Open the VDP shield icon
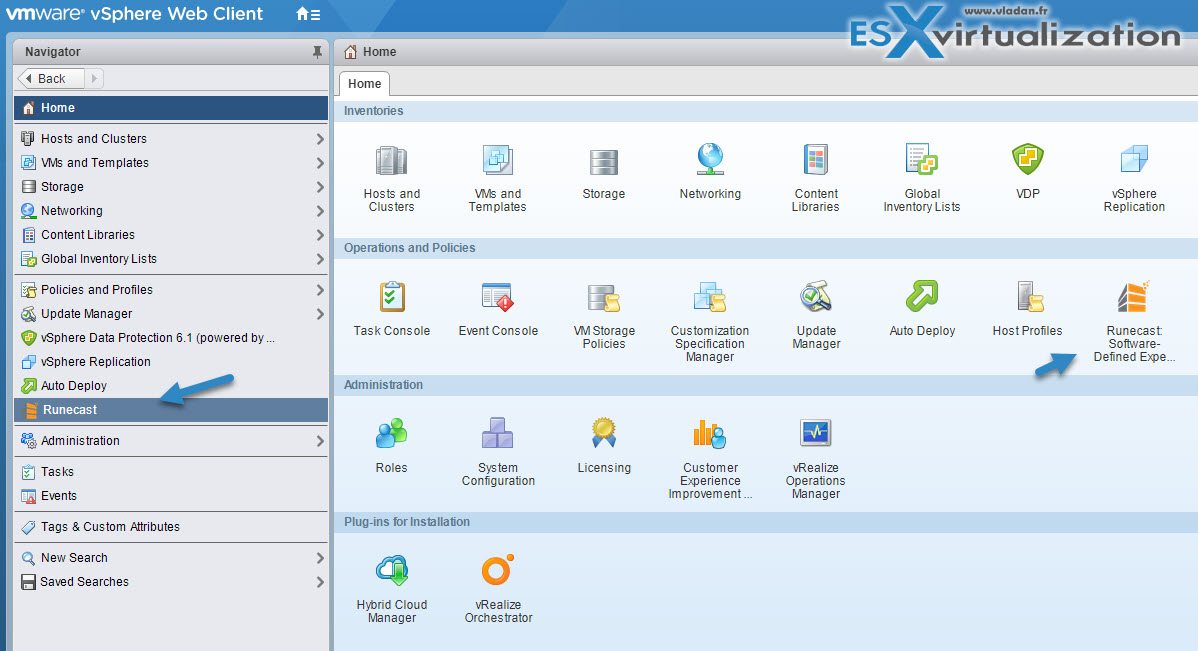 [1027, 160]
